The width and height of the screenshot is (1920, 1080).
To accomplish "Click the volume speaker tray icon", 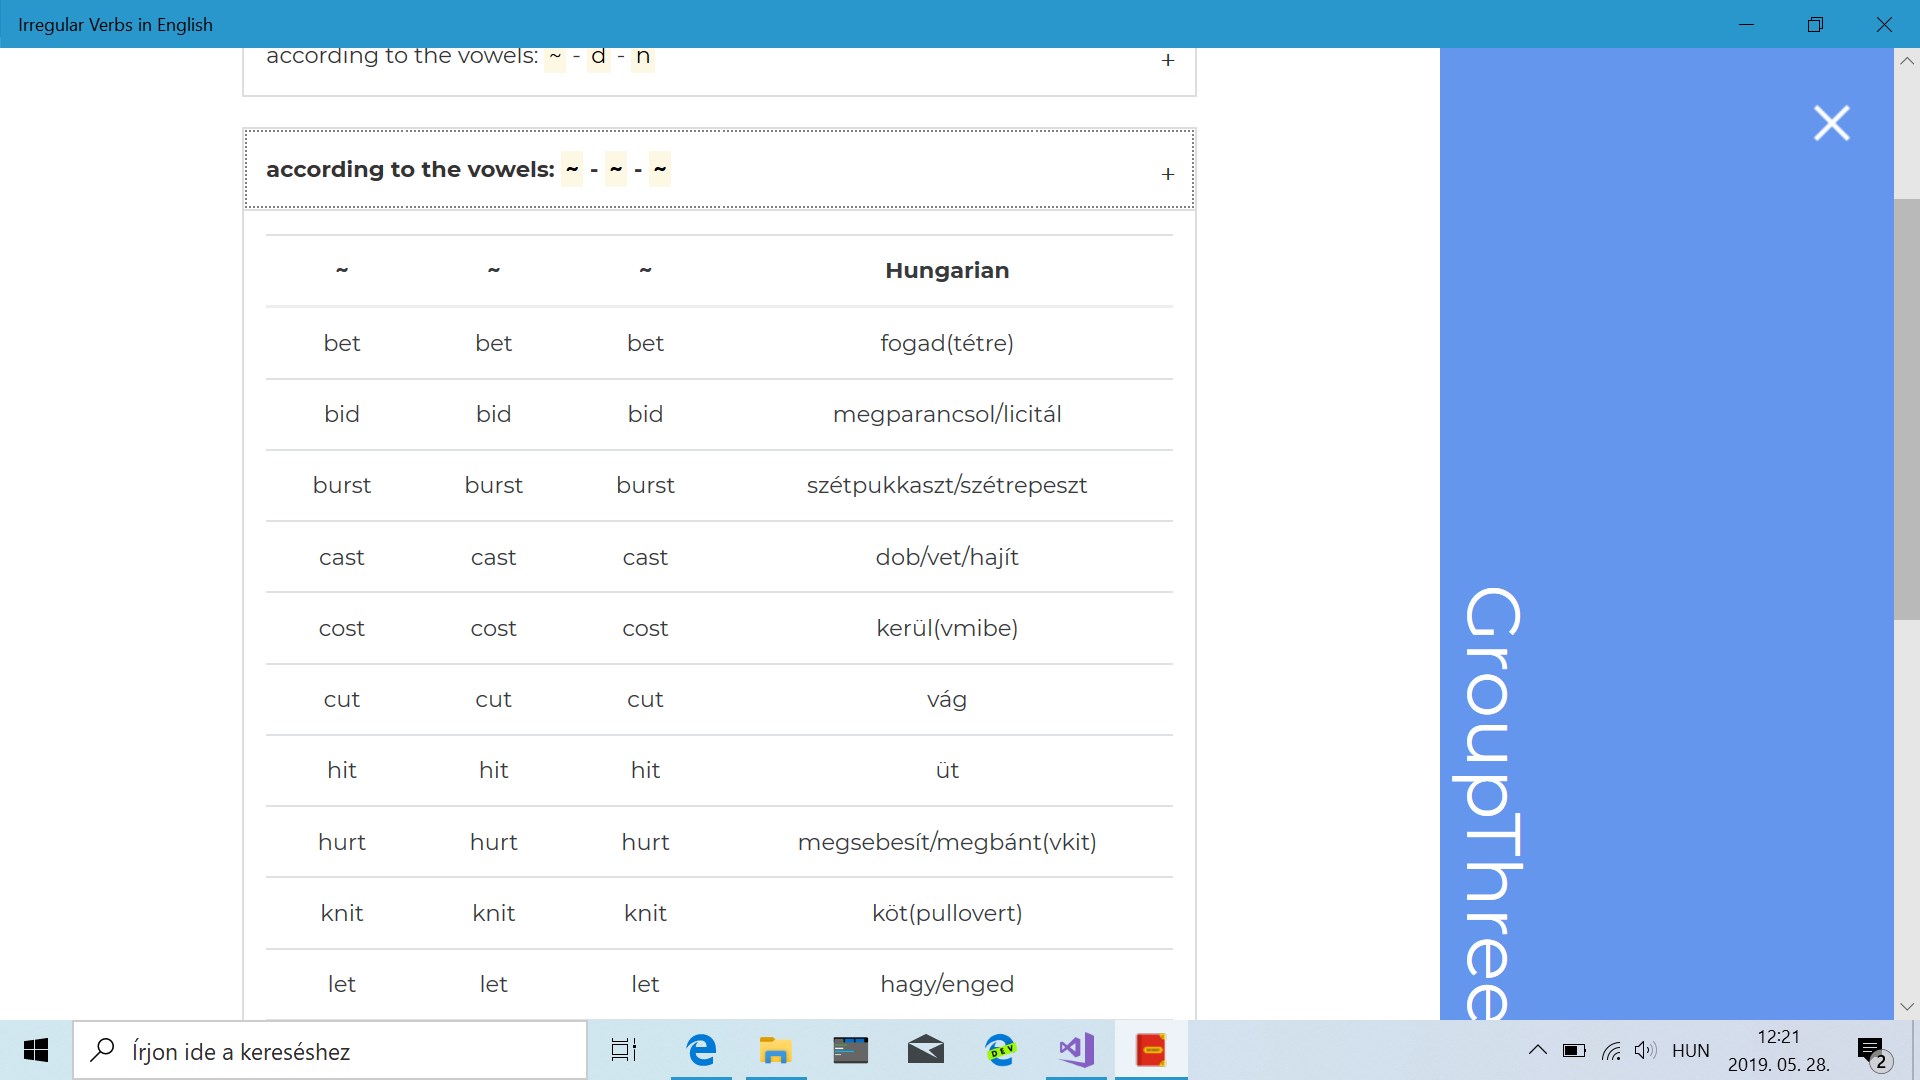I will [x=1645, y=1050].
